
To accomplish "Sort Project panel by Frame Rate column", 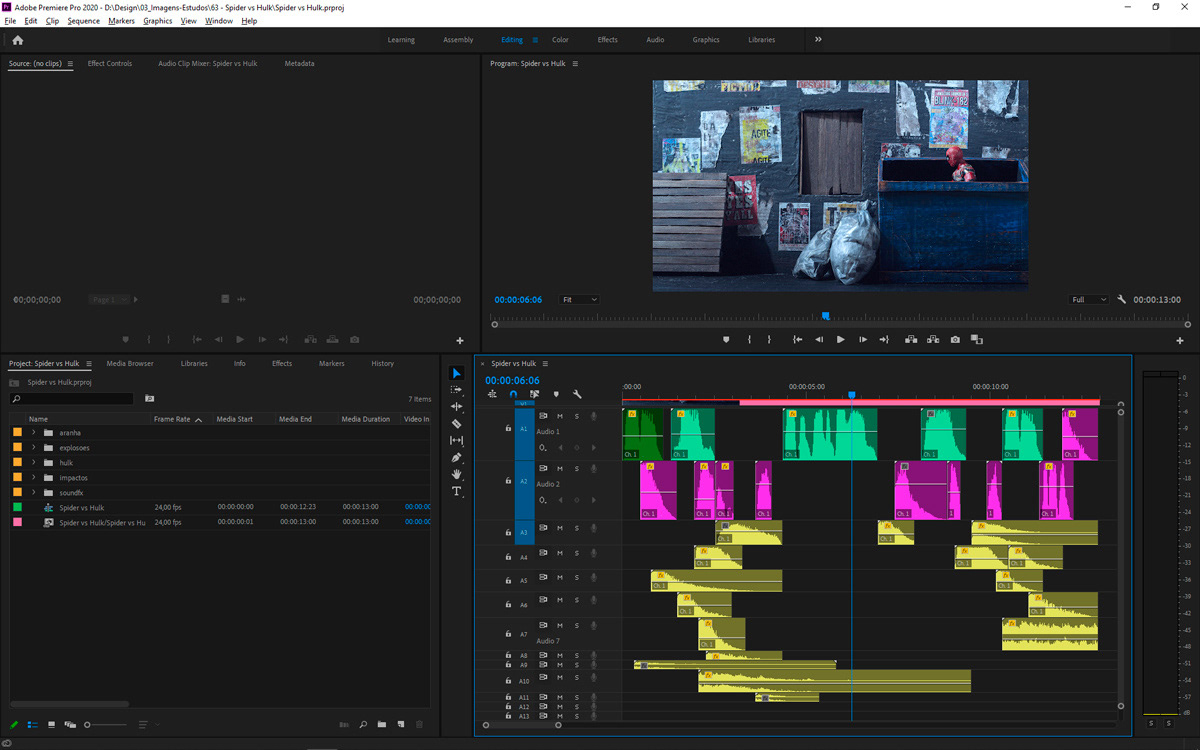I will pos(172,419).
